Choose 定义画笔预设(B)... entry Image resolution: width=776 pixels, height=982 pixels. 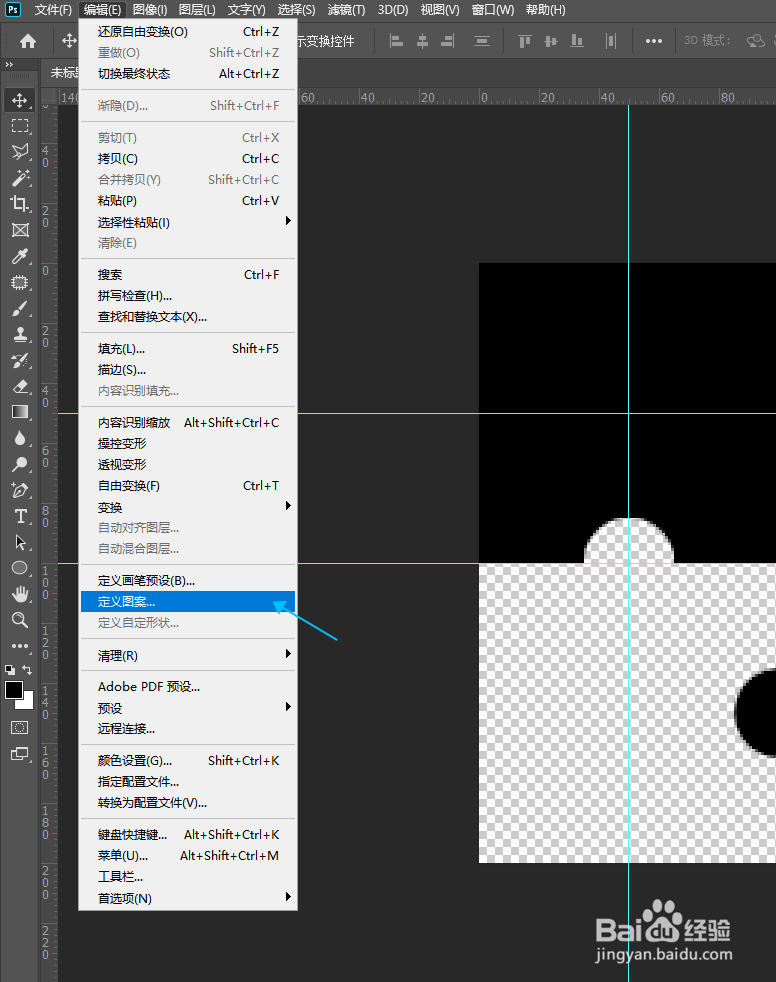point(188,581)
